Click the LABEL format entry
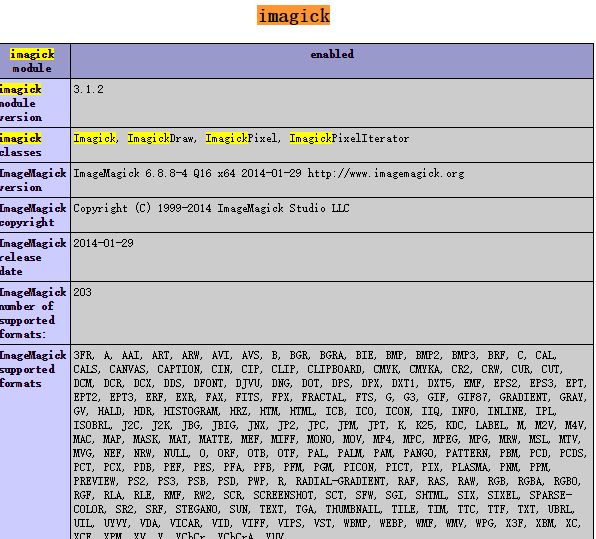The image size is (596, 539). pos(491,426)
